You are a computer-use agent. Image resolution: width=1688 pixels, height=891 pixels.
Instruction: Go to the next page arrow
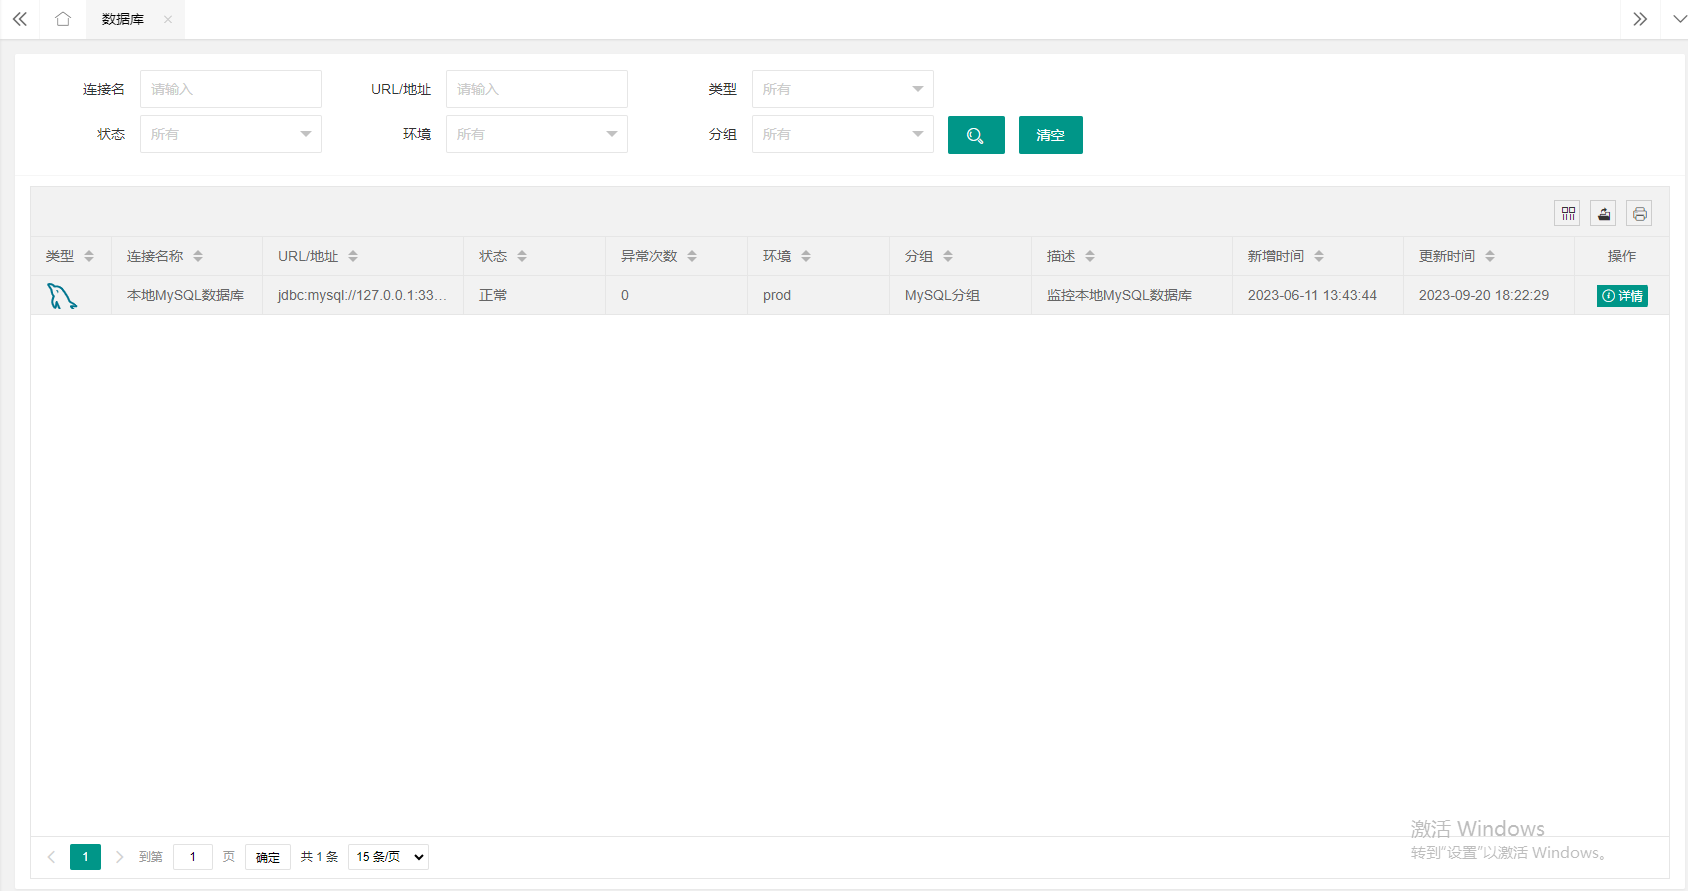119,857
